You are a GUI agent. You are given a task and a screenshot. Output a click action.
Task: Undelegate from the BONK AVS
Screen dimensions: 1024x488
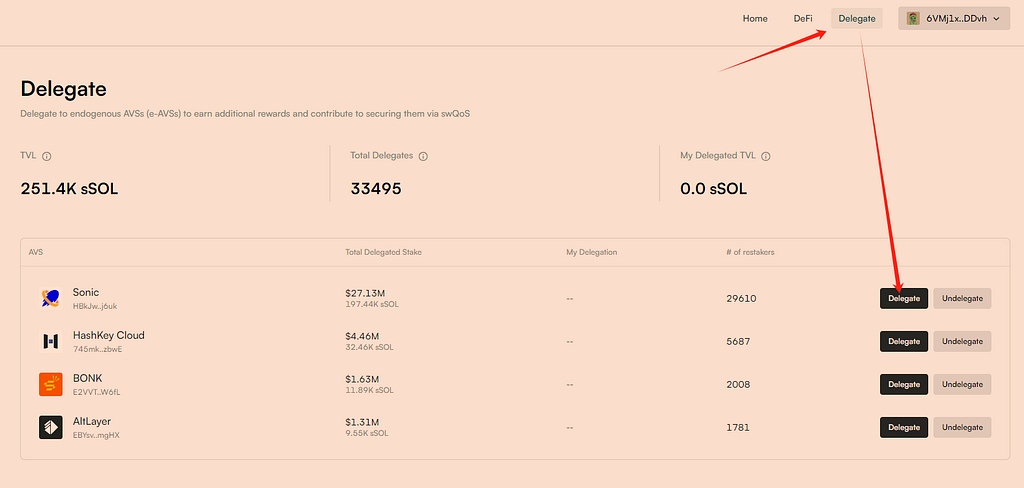point(962,384)
